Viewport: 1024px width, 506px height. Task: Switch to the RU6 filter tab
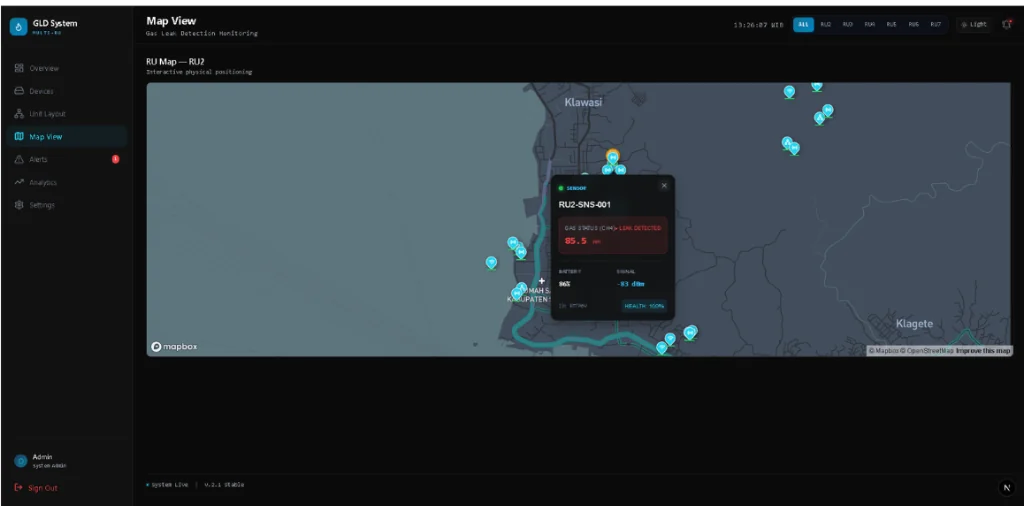(914, 24)
